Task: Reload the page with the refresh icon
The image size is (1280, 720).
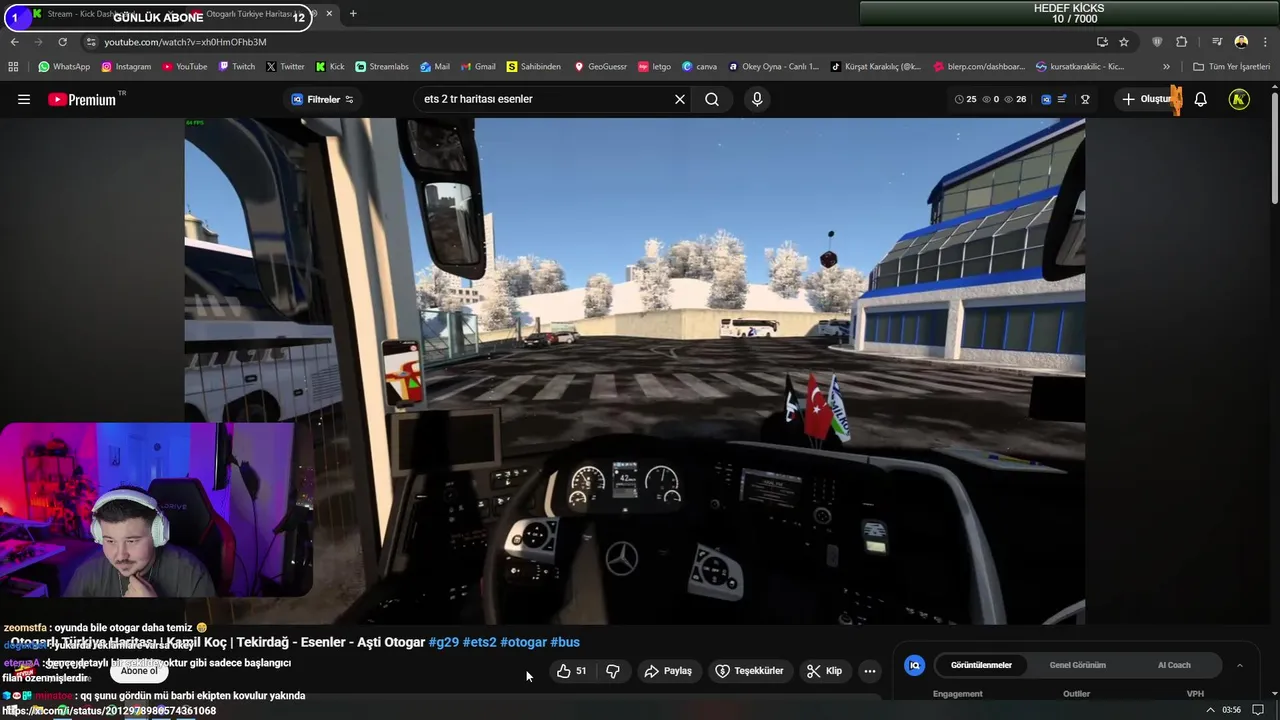Action: point(62,42)
